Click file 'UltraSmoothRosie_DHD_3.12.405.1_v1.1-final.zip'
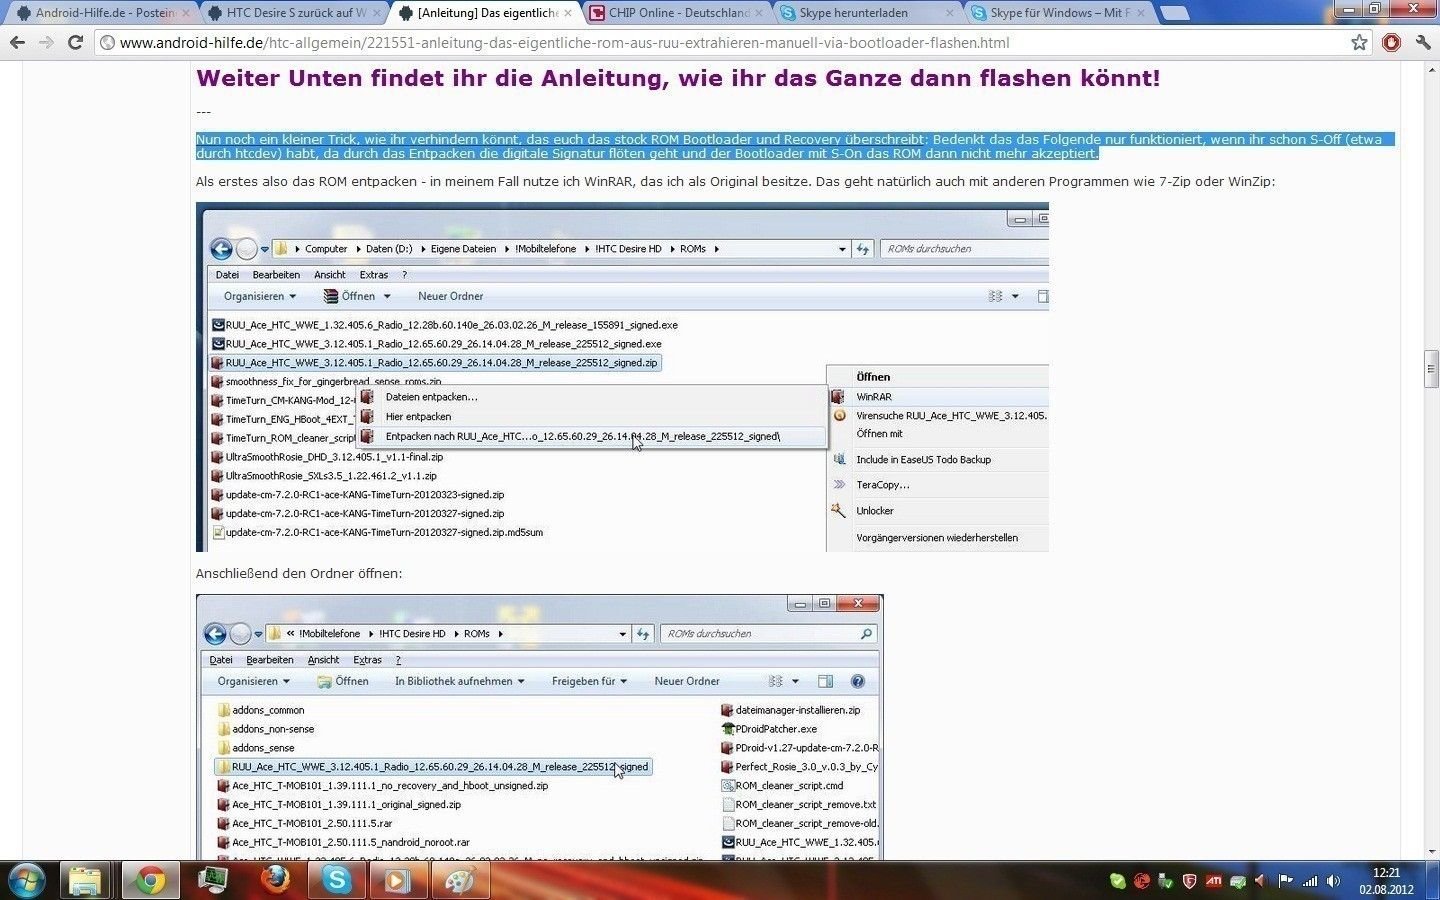Viewport: 1440px width, 900px height. (327, 457)
